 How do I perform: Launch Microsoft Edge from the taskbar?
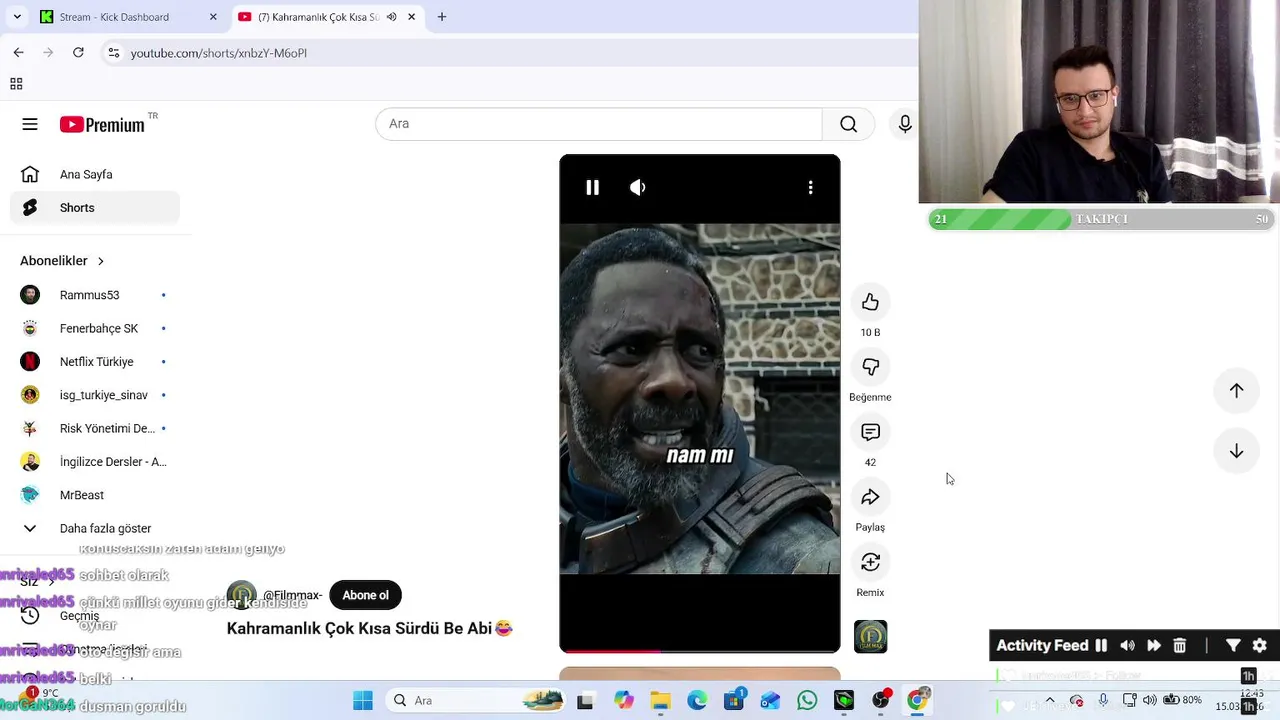697,700
